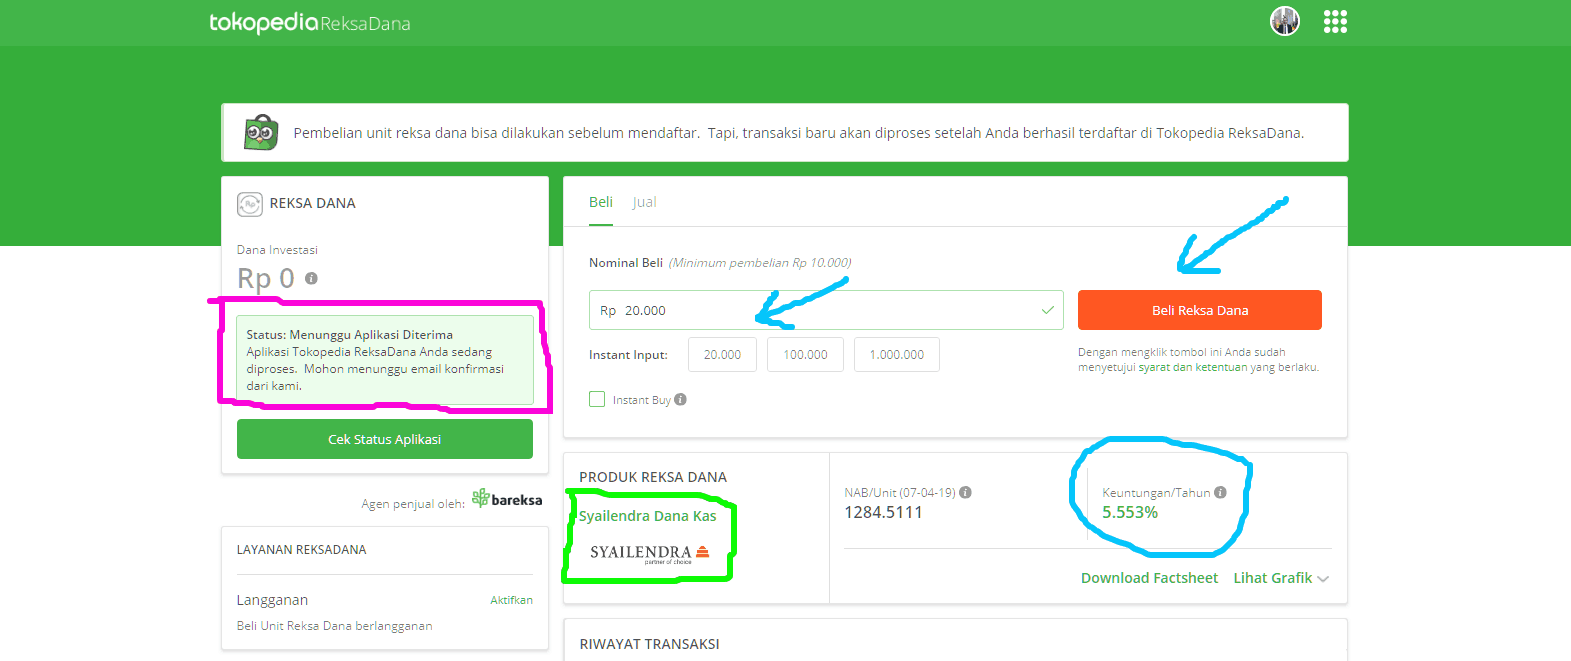Image resolution: width=1571 pixels, height=661 pixels.
Task: Select the 100.000 instant input
Action: [805, 355]
